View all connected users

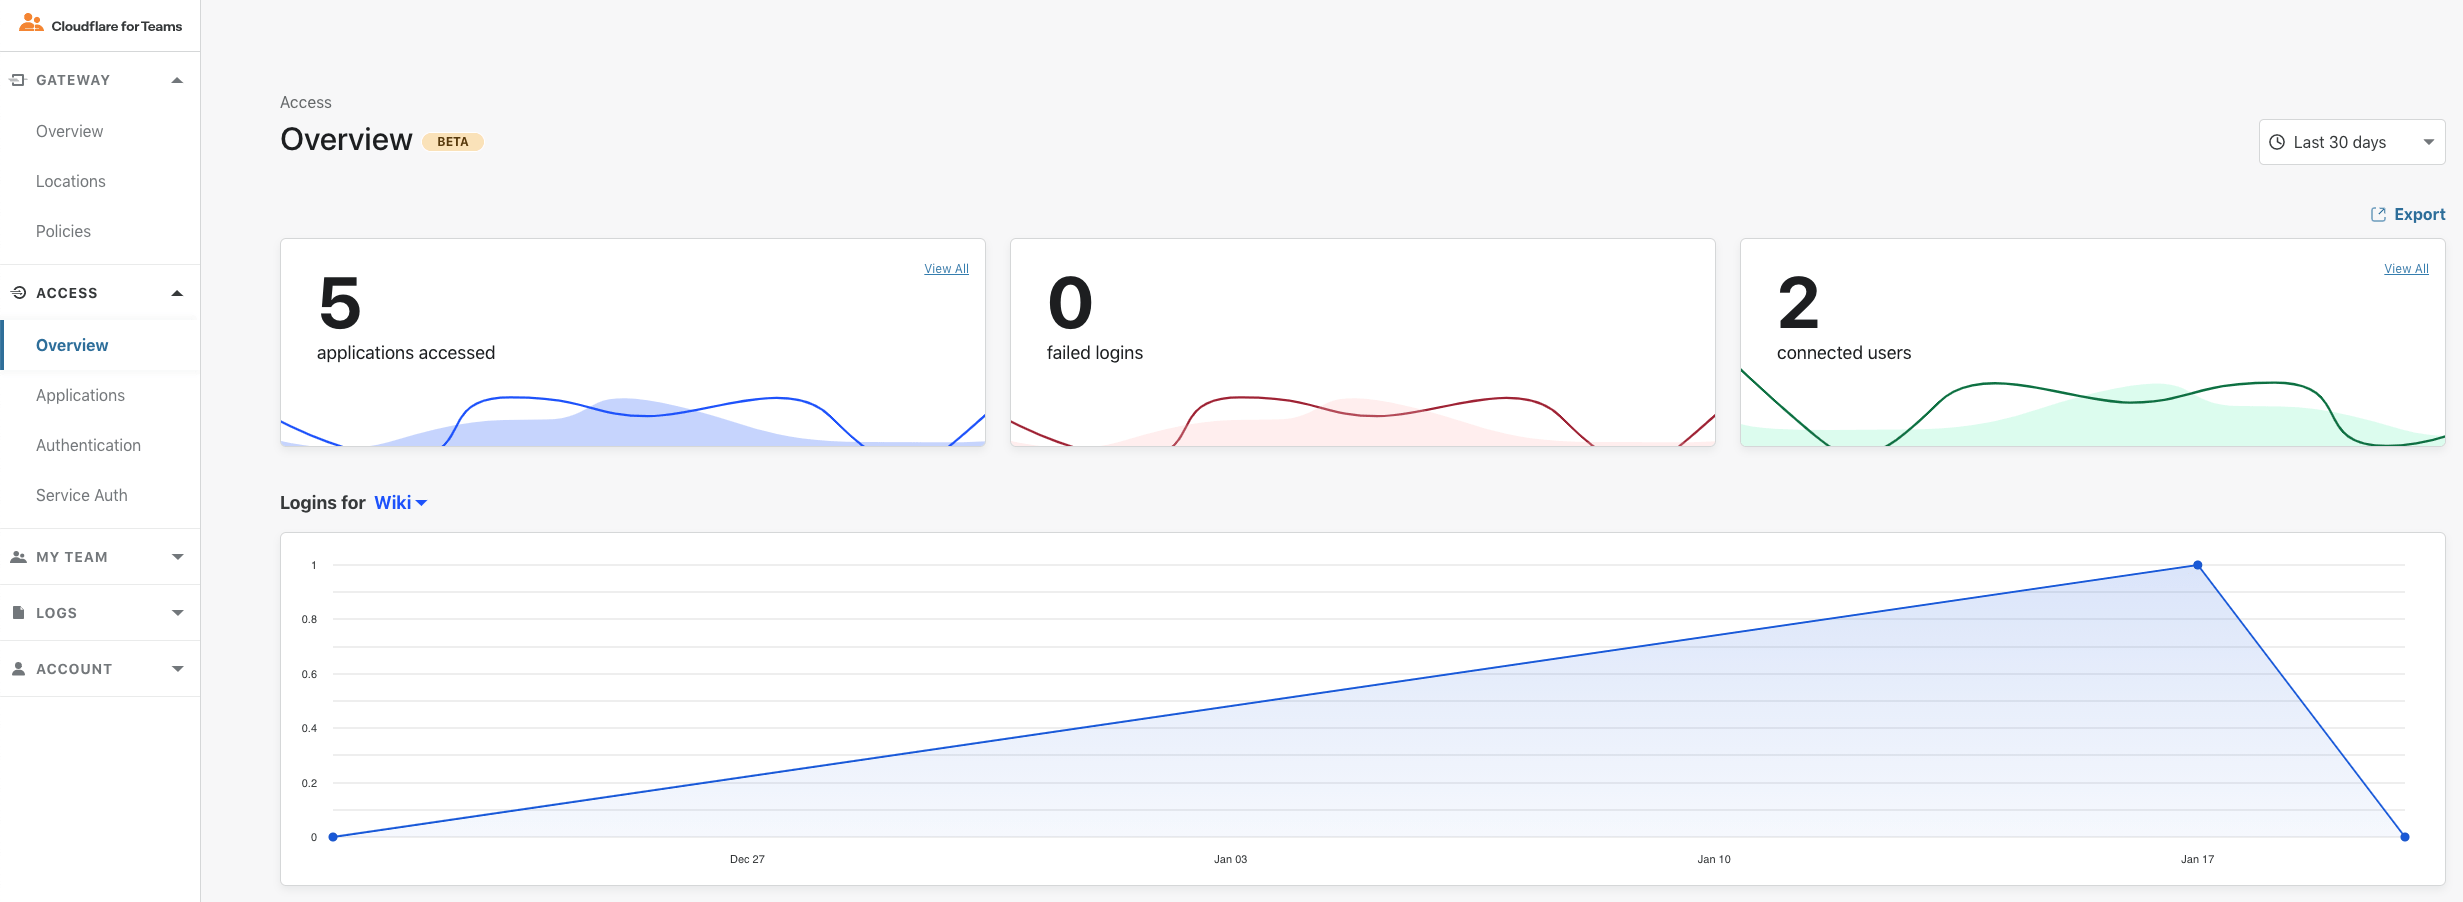[2406, 269]
